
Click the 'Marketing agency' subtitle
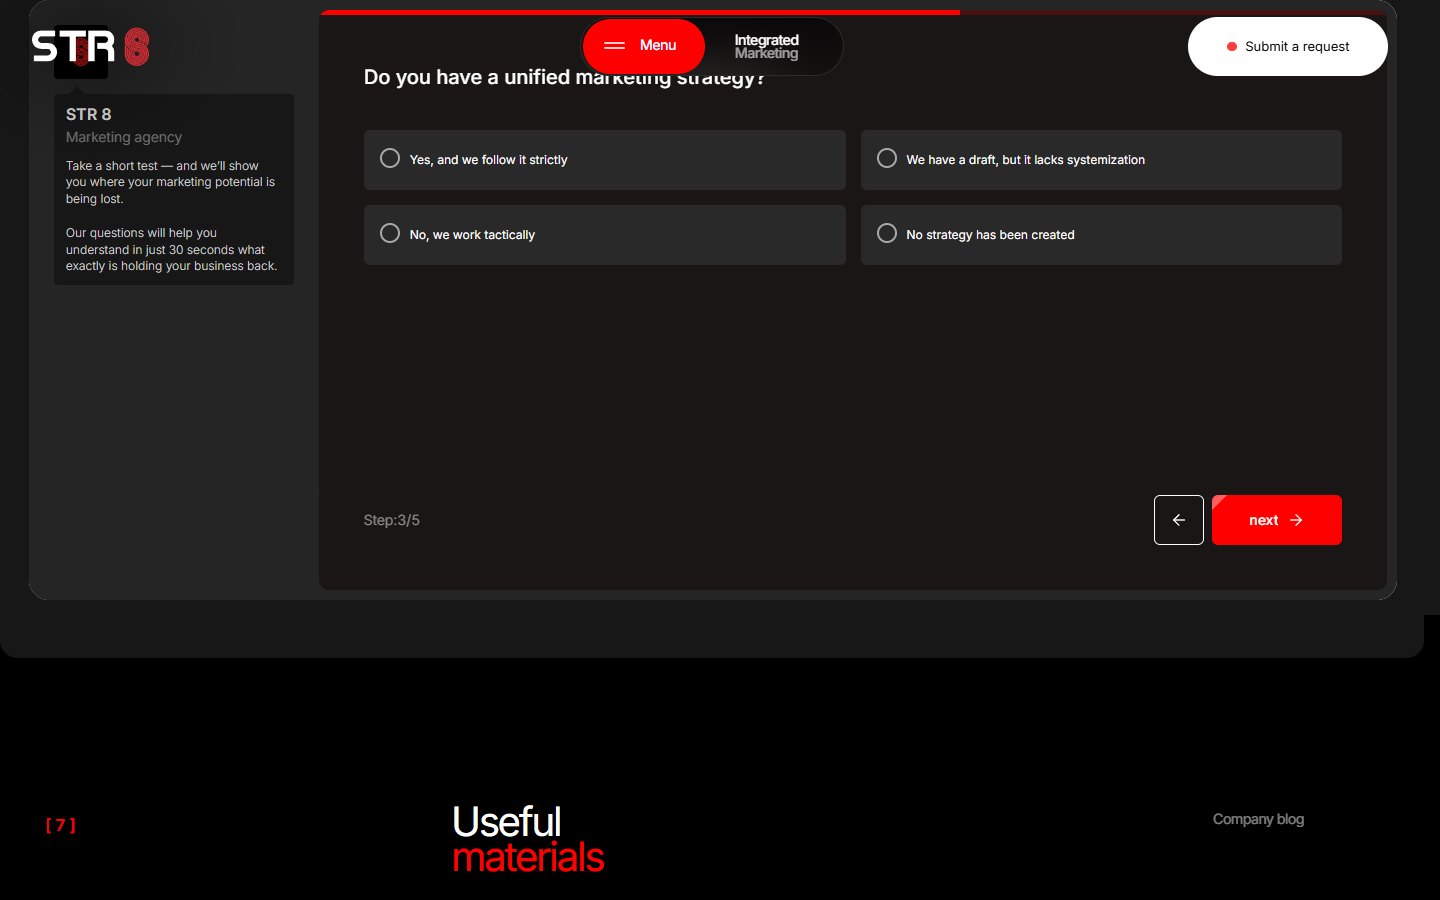coord(124,137)
